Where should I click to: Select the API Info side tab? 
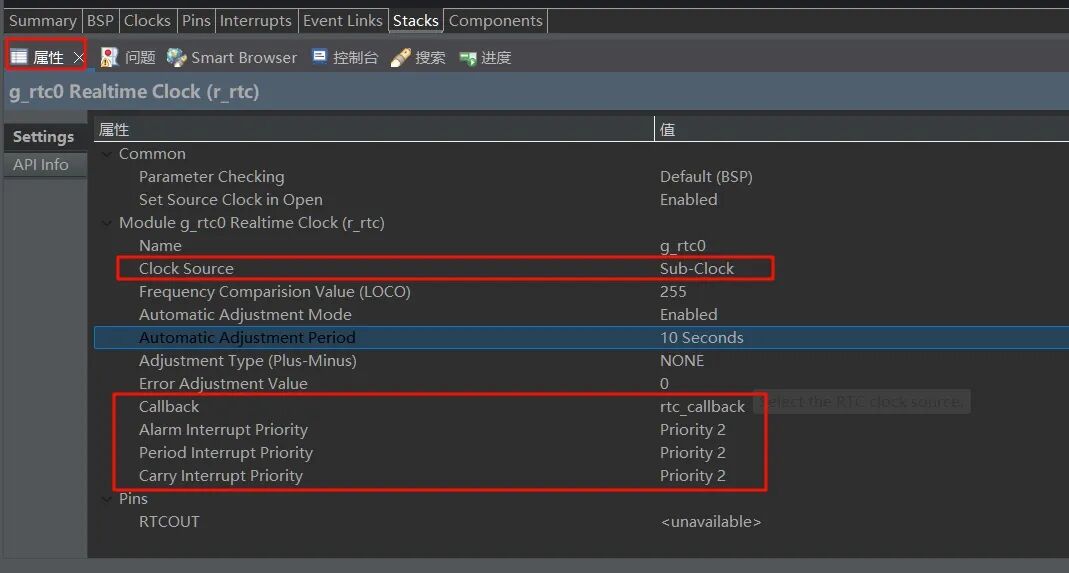coord(41,164)
